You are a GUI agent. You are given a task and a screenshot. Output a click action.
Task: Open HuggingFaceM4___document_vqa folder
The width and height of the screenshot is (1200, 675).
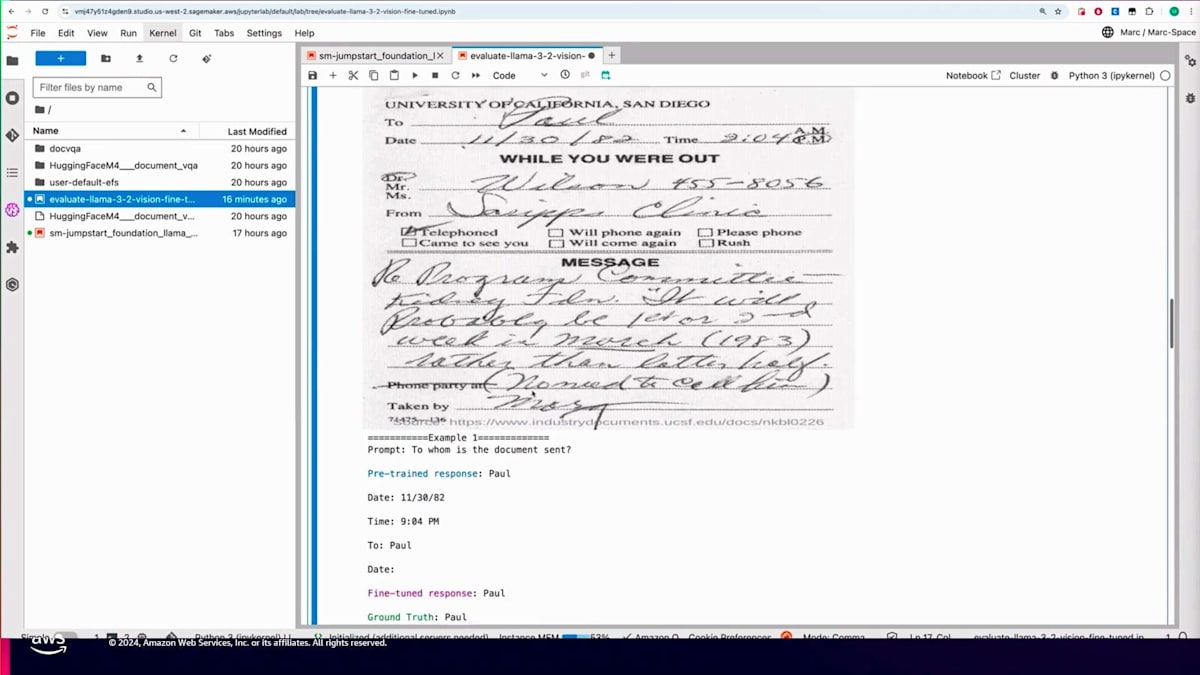pyautogui.click(x=160, y=165)
